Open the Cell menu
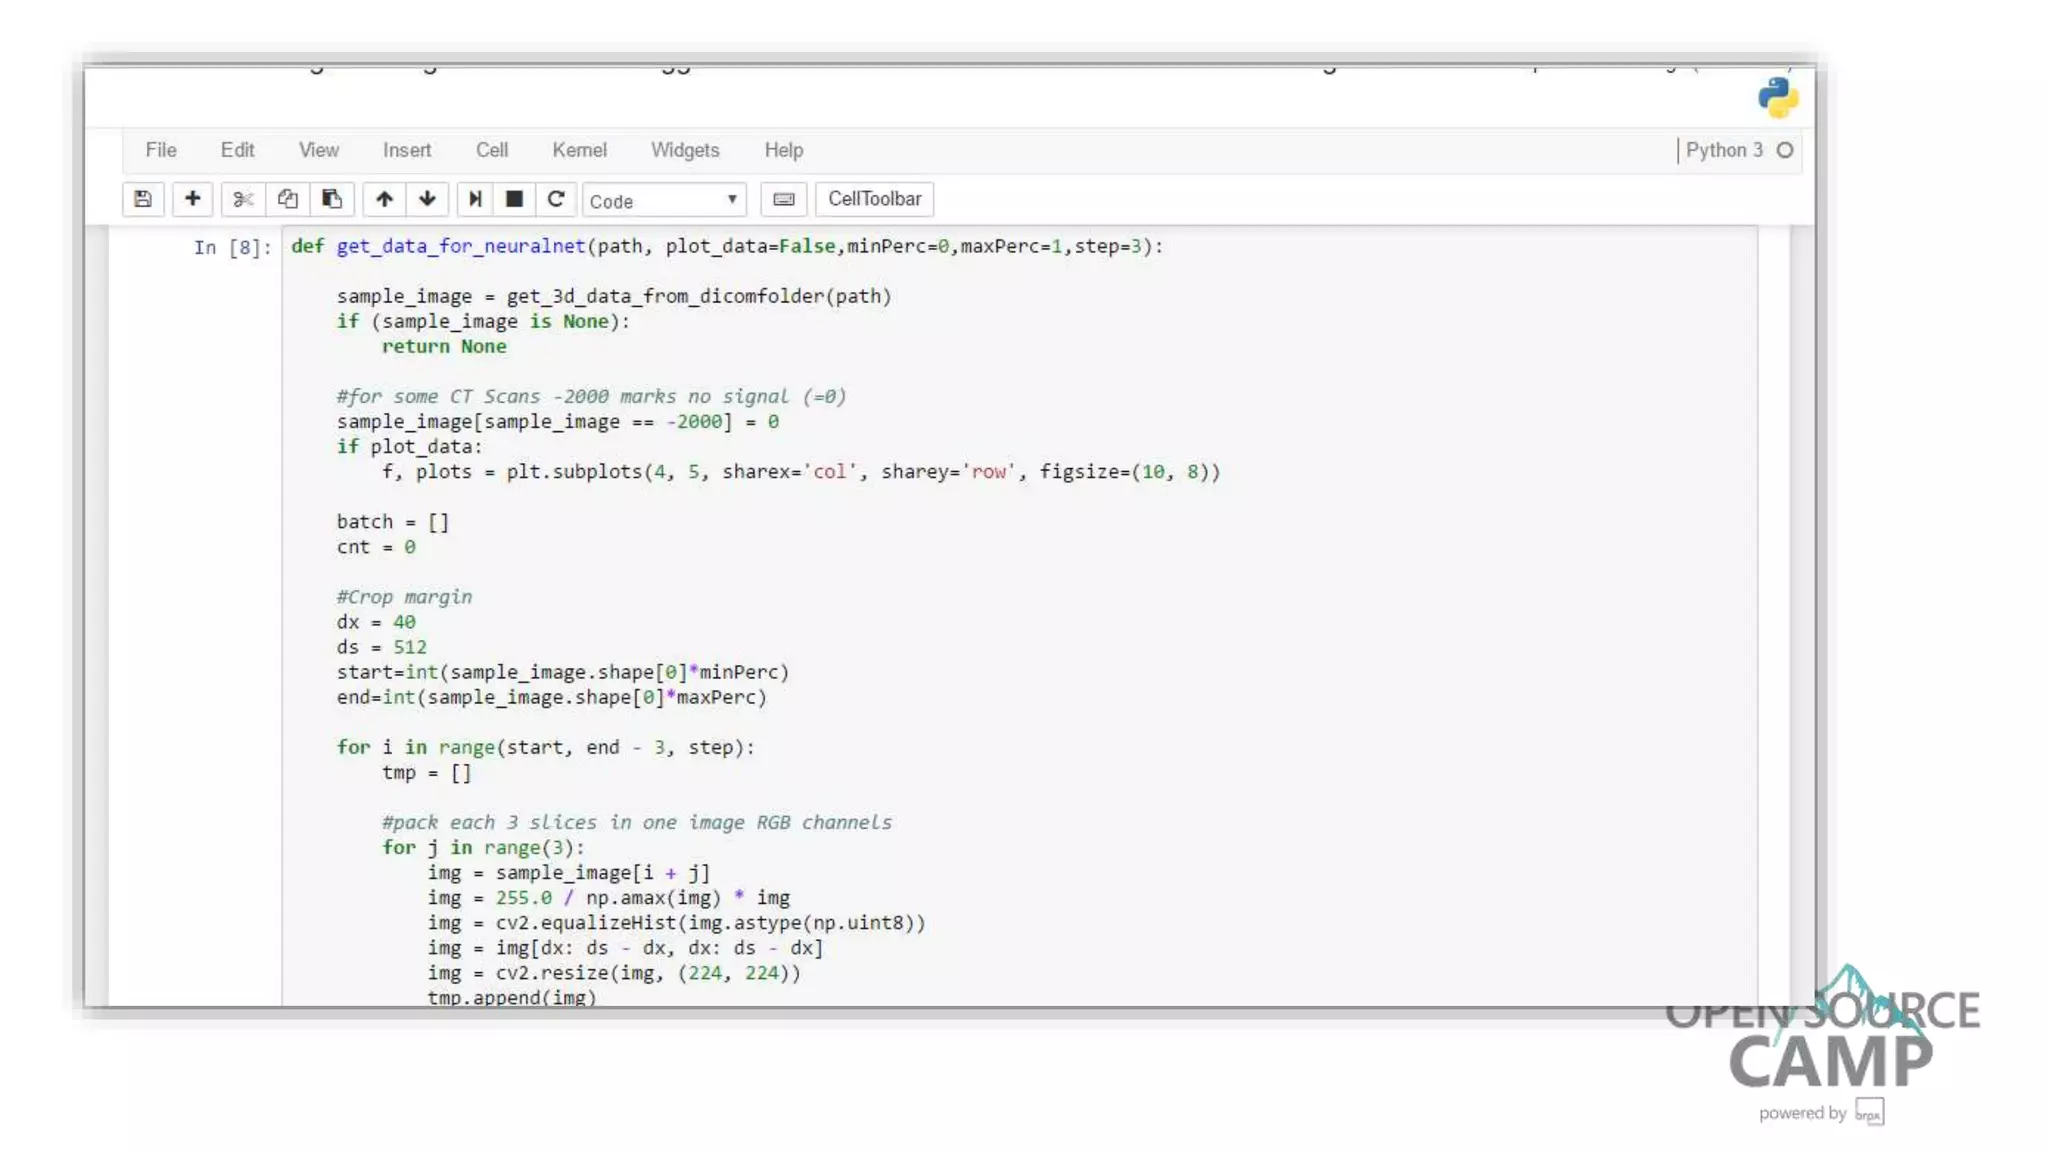The width and height of the screenshot is (2048, 1152). (491, 150)
